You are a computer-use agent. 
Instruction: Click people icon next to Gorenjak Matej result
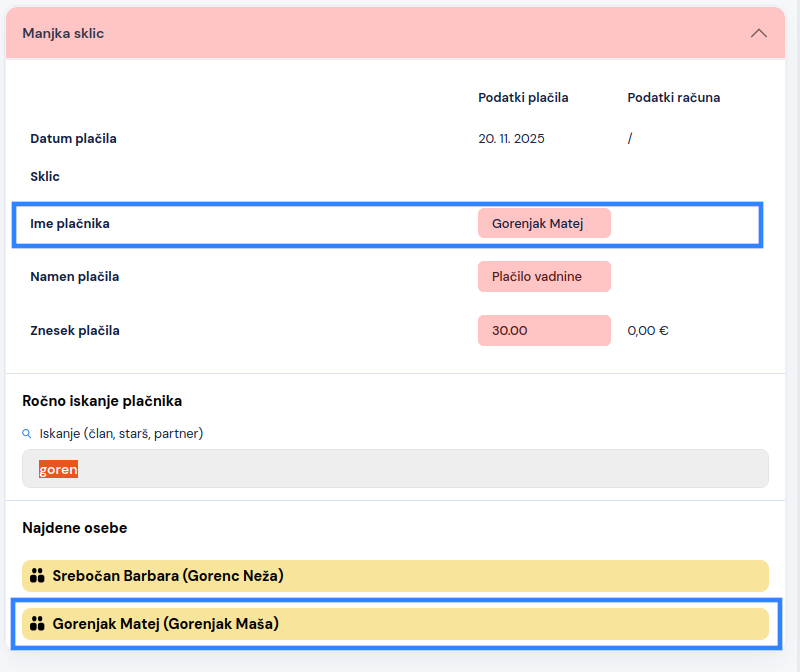pyautogui.click(x=38, y=624)
